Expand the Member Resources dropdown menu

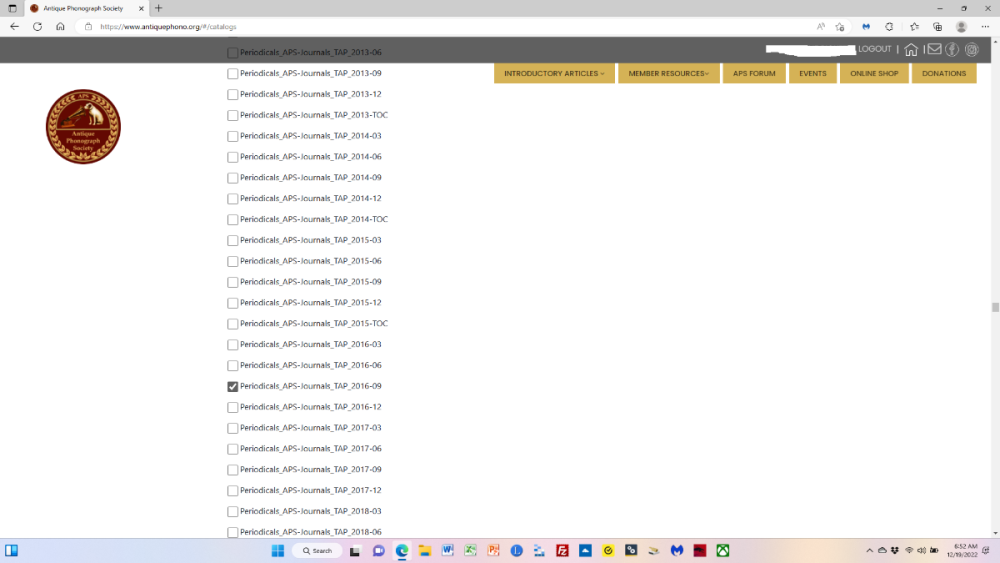tap(668, 73)
